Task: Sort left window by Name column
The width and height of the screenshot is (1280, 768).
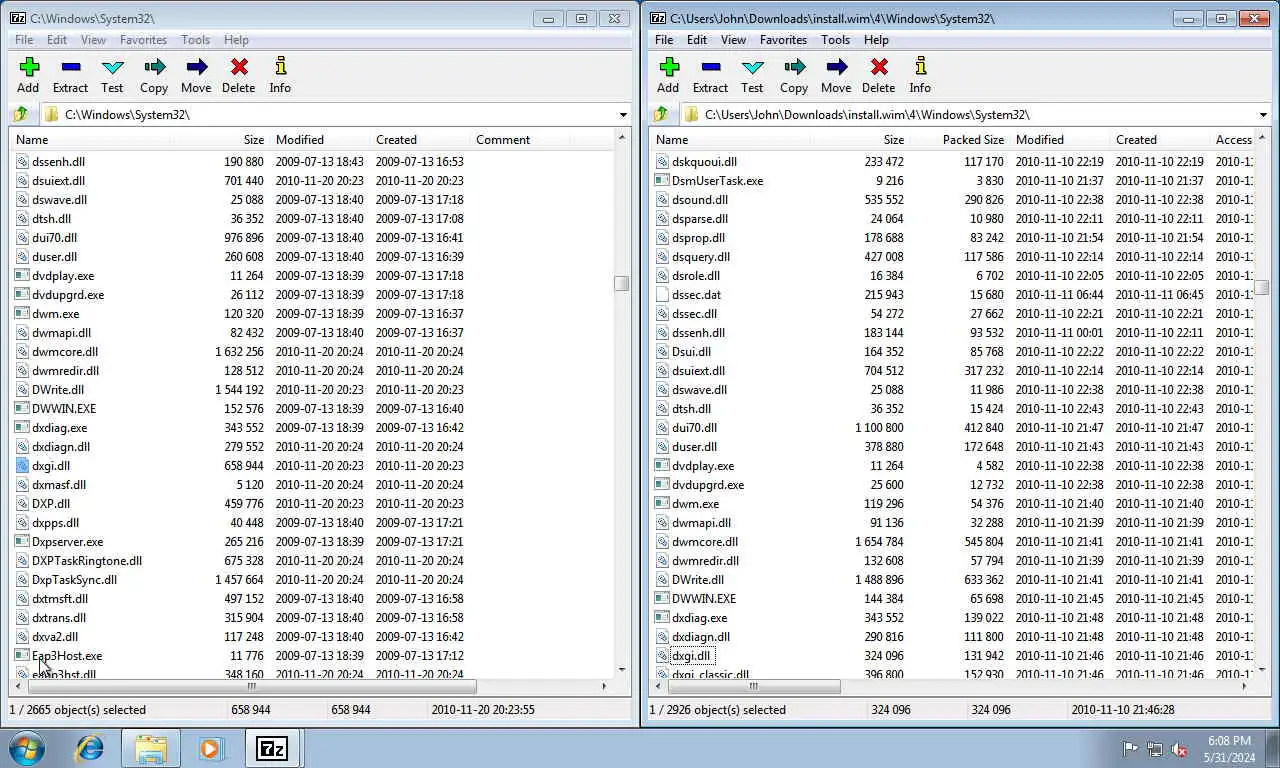Action: [90, 140]
